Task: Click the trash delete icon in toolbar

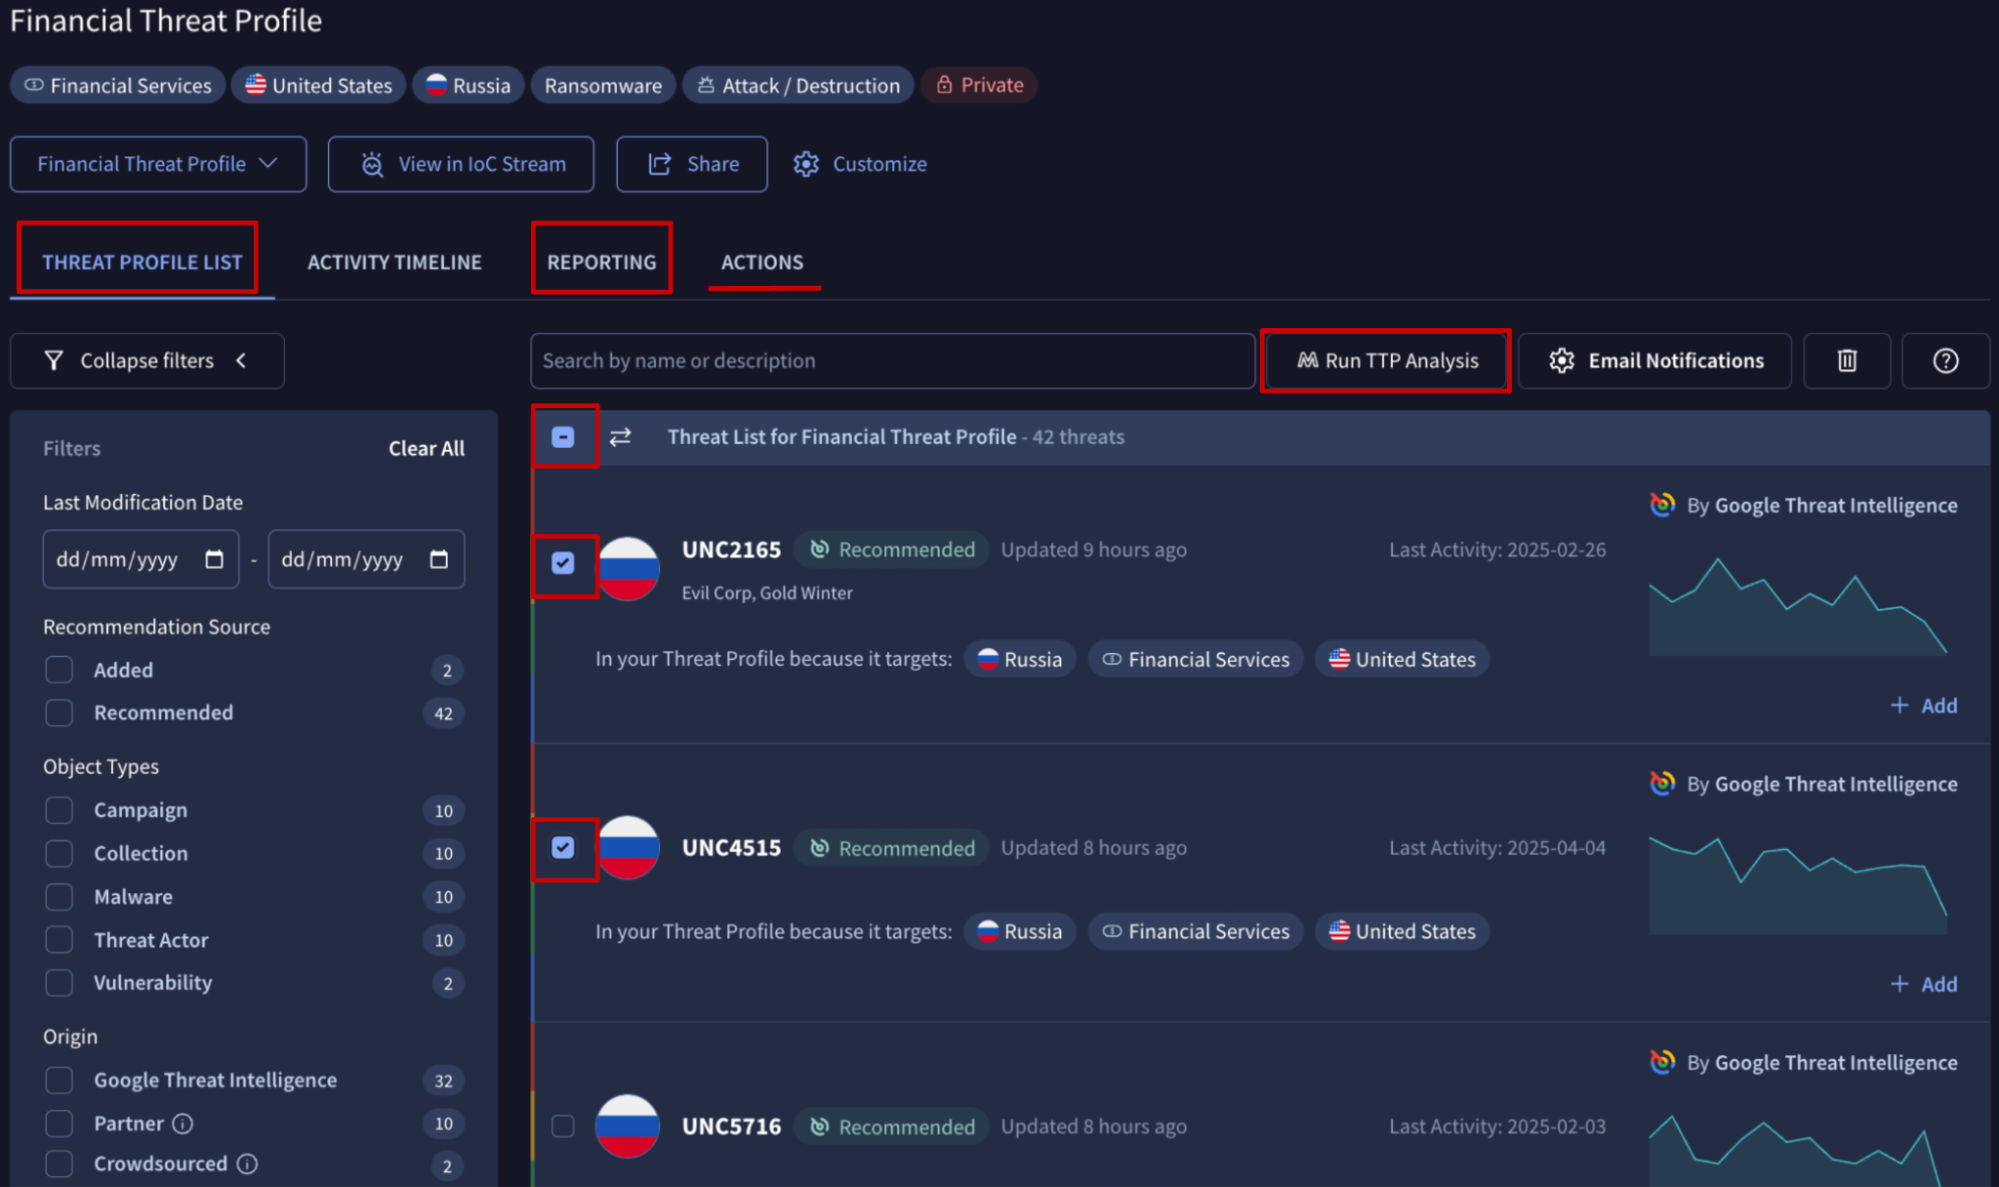Action: [x=1846, y=361]
